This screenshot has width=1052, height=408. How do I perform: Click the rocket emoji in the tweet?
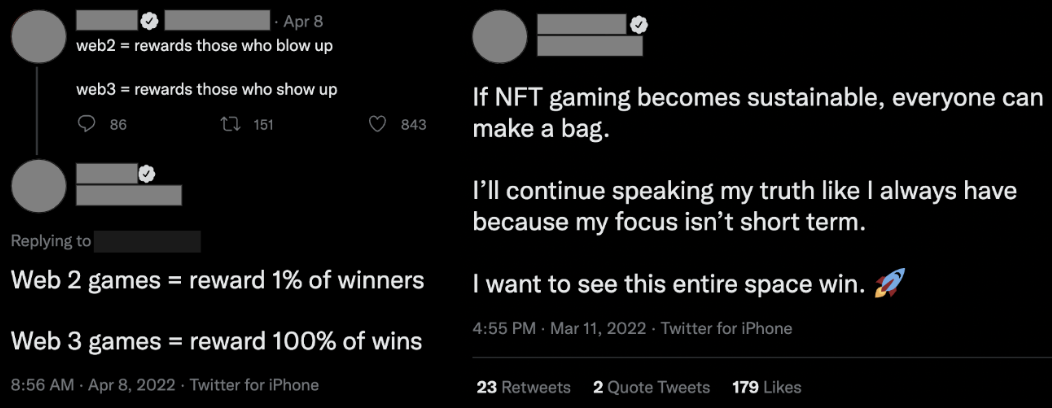886,286
